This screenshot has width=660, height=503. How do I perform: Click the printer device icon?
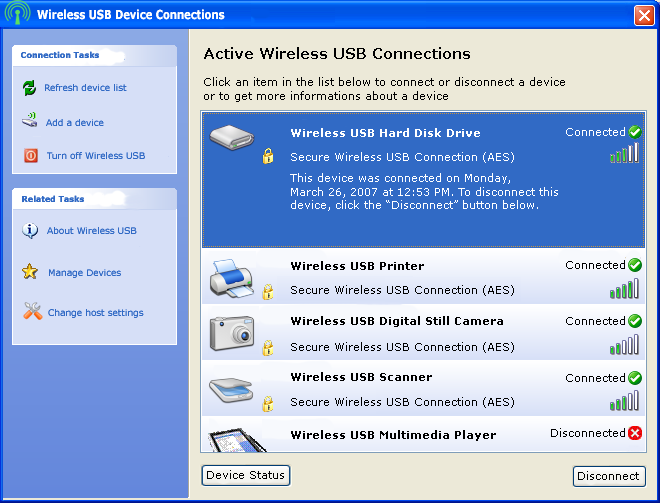click(x=232, y=278)
